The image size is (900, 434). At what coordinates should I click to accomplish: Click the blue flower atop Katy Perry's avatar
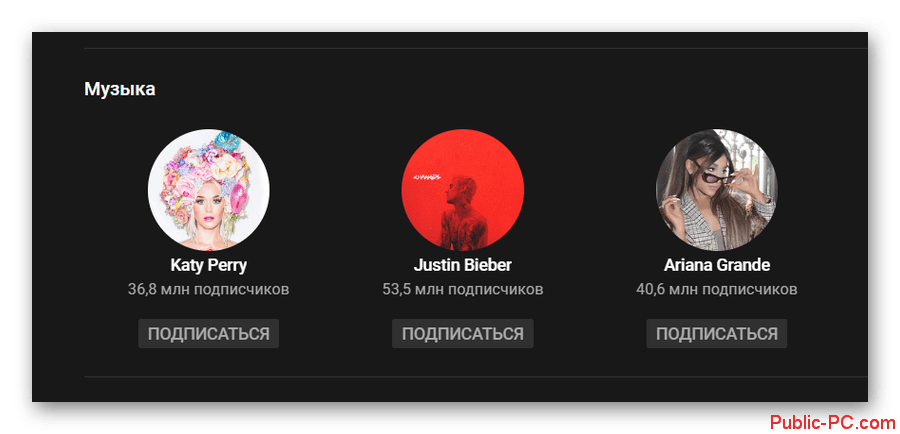click(x=227, y=142)
